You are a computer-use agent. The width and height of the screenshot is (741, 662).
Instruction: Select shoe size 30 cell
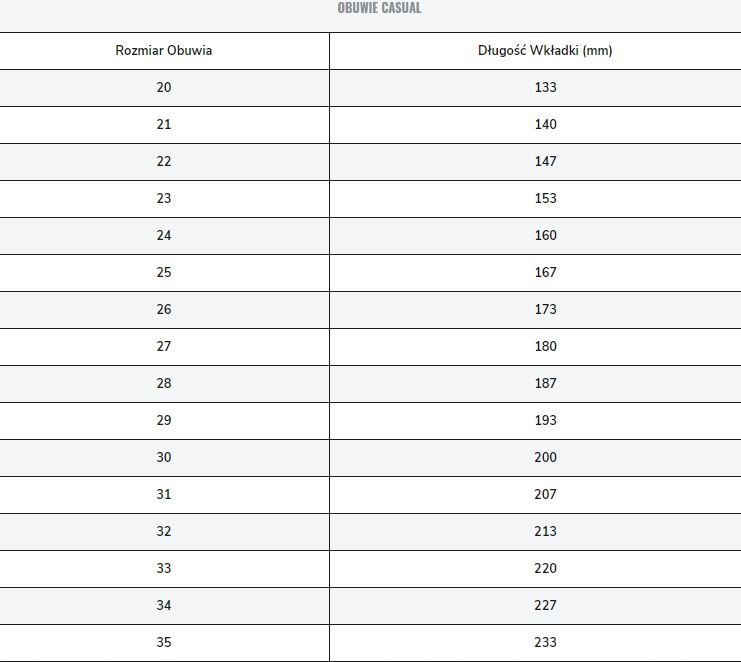[x=164, y=457]
